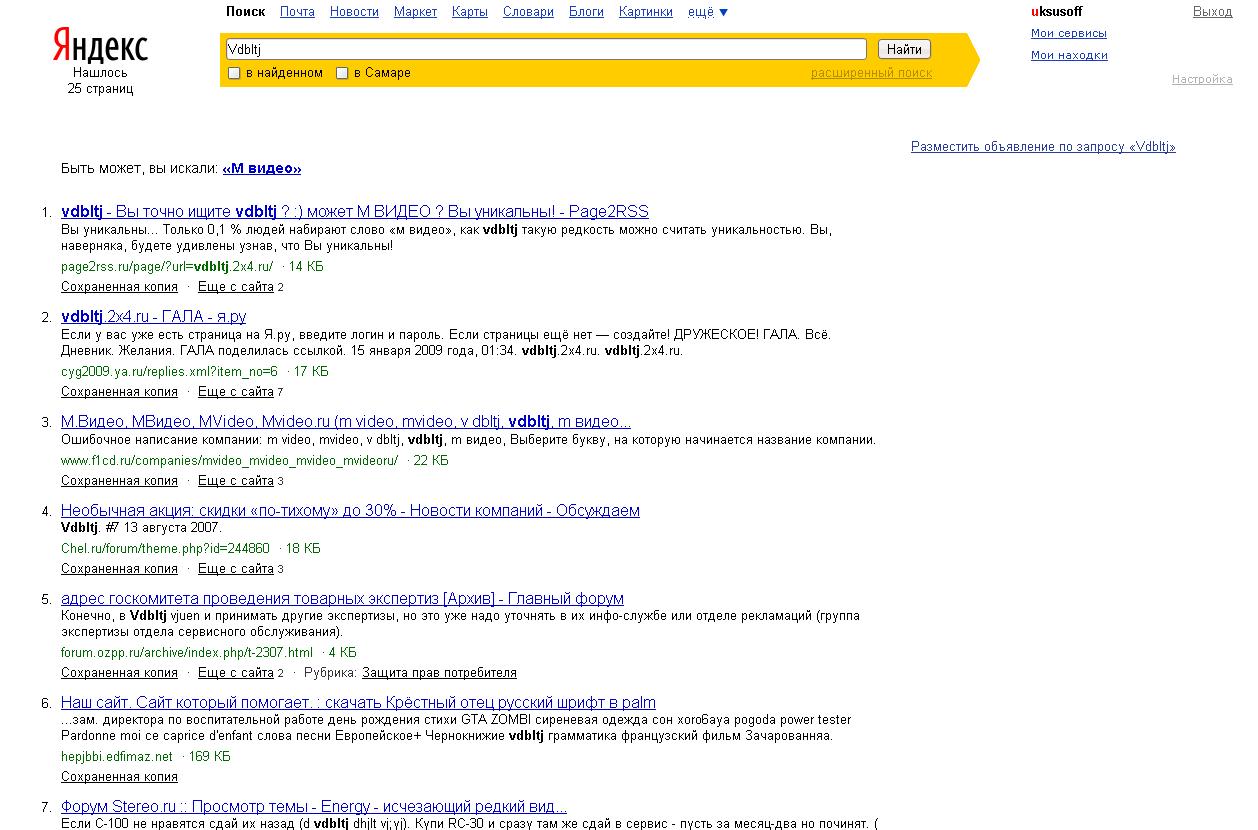Open the cyg2009.ya.ru green URL
Screen dimensions: 1258x830
click(169, 372)
